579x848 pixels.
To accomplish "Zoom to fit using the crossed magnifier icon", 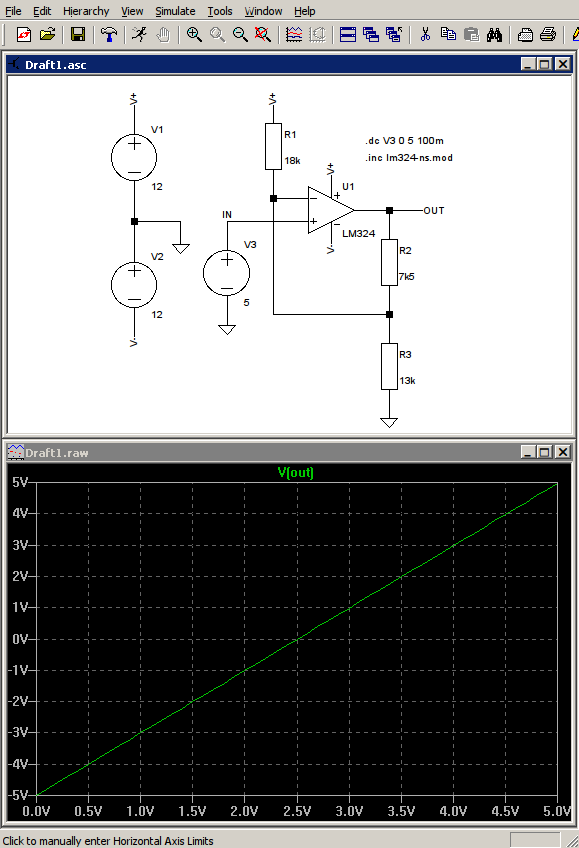I will (x=263, y=35).
